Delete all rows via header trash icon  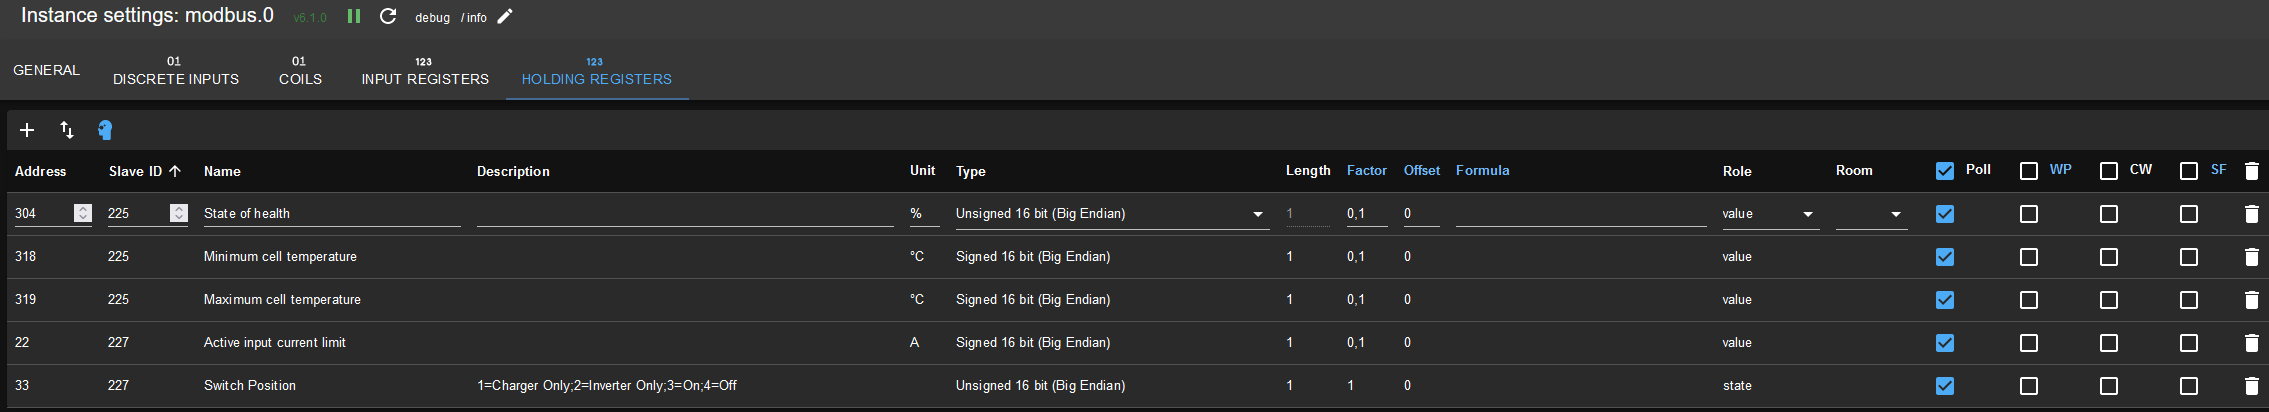(2251, 171)
